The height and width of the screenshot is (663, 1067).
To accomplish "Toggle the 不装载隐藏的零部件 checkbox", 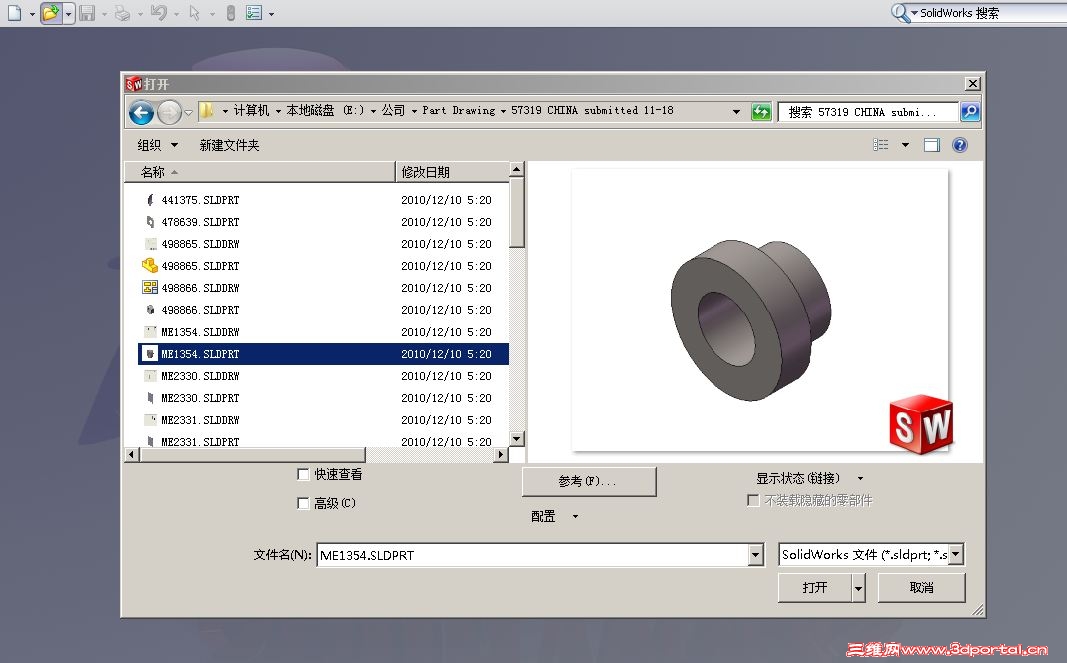I will point(753,500).
